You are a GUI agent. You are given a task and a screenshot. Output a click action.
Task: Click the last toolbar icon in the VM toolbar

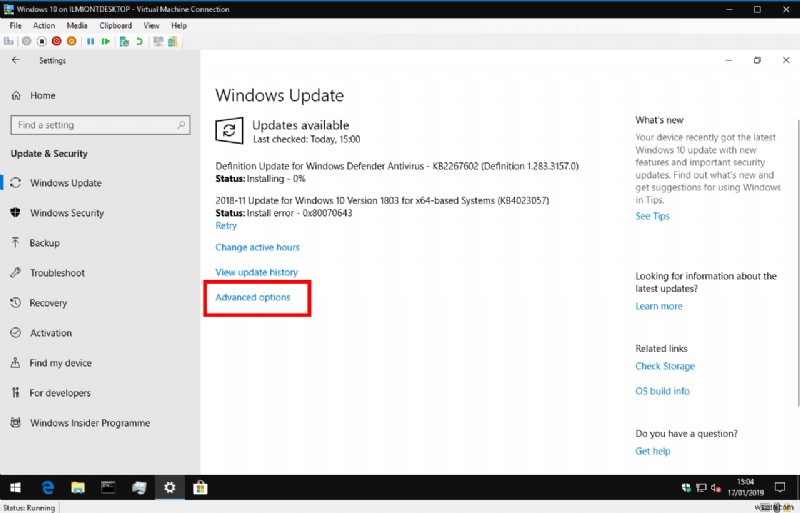tap(173, 41)
